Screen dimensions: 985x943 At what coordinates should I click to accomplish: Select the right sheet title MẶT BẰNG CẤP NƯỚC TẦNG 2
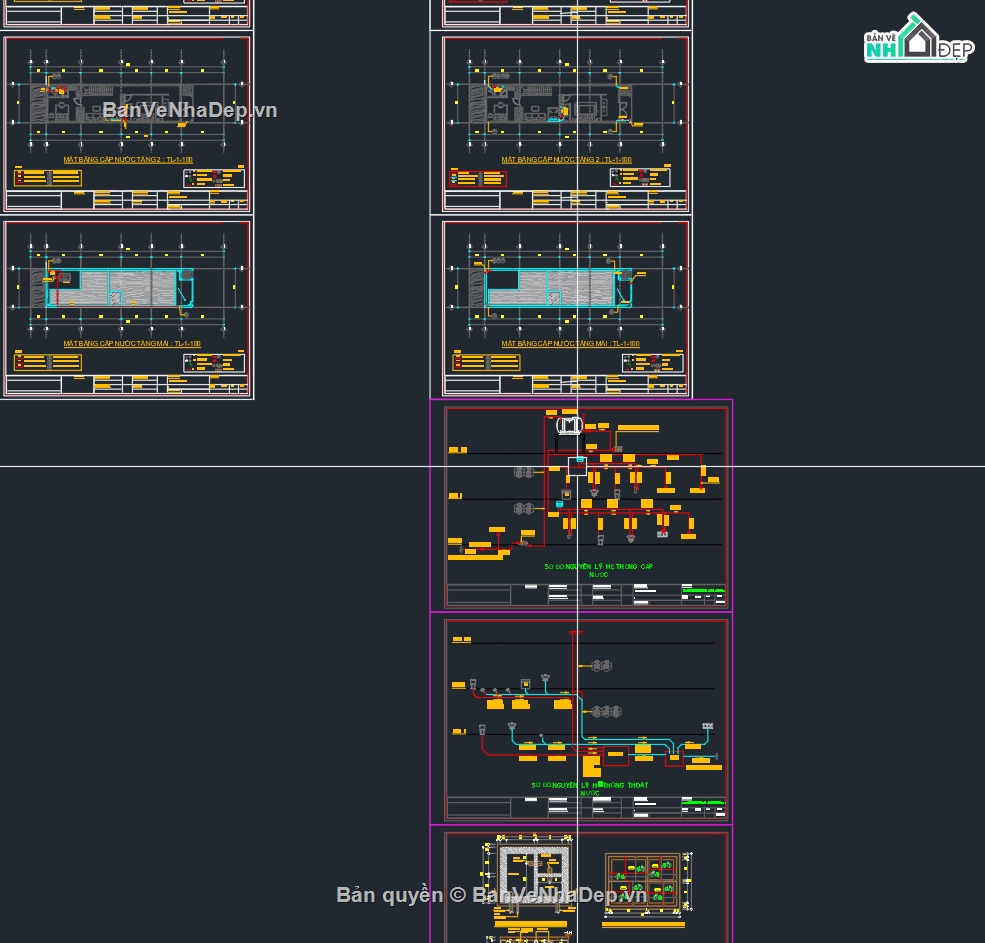click(566, 160)
